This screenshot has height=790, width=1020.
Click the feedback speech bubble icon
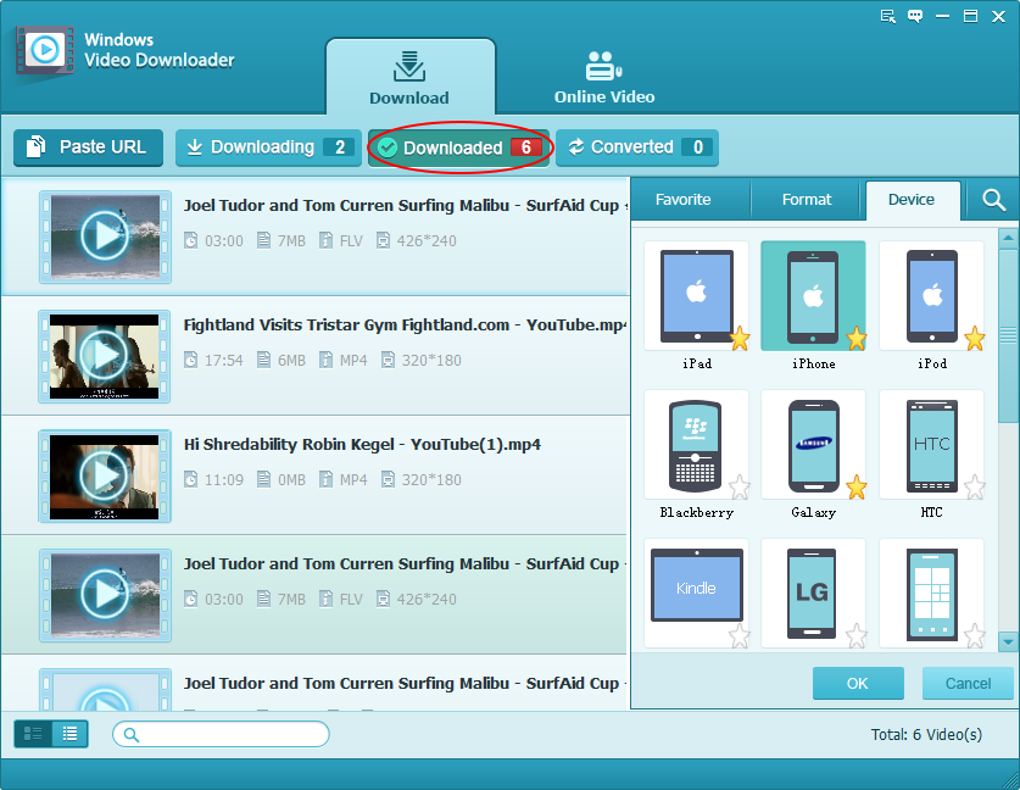click(915, 16)
